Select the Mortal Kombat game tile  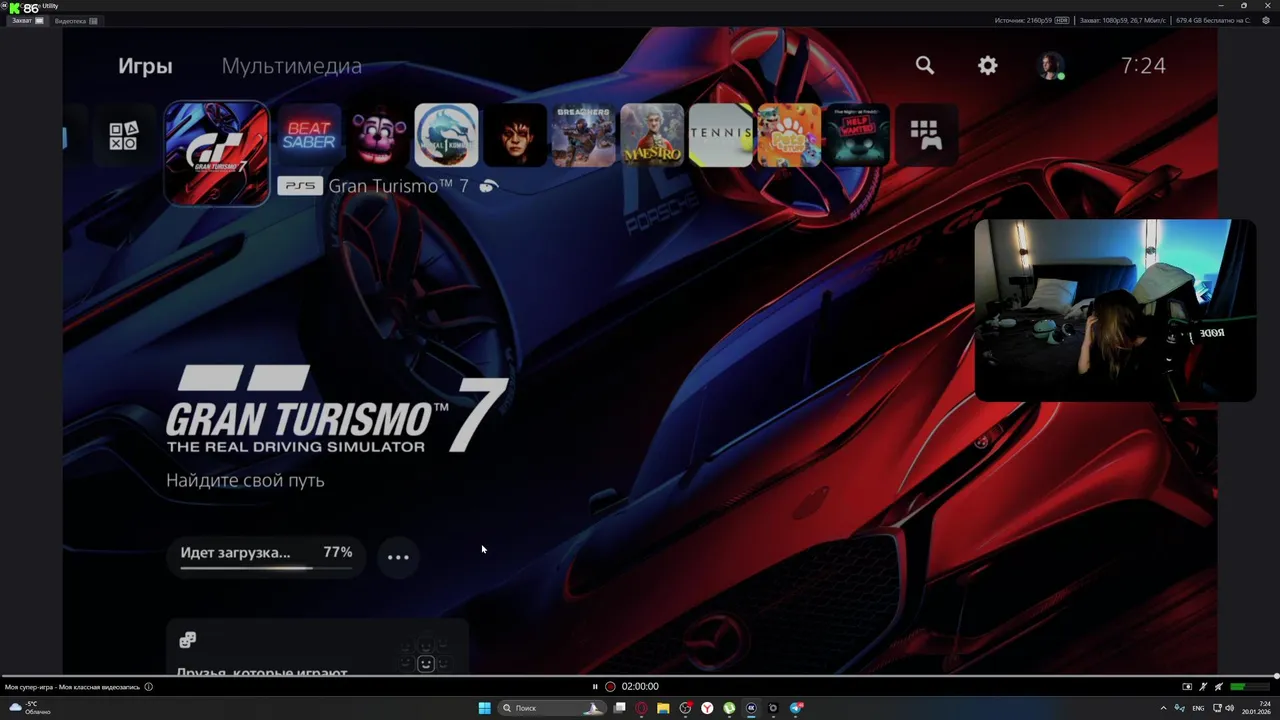(446, 135)
